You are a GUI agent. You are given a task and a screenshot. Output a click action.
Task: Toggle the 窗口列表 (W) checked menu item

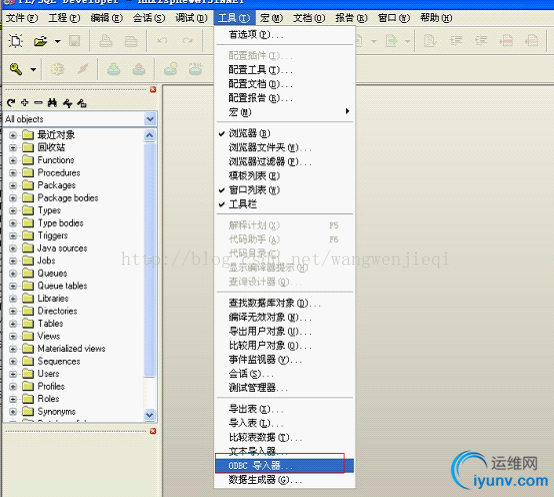pos(285,190)
